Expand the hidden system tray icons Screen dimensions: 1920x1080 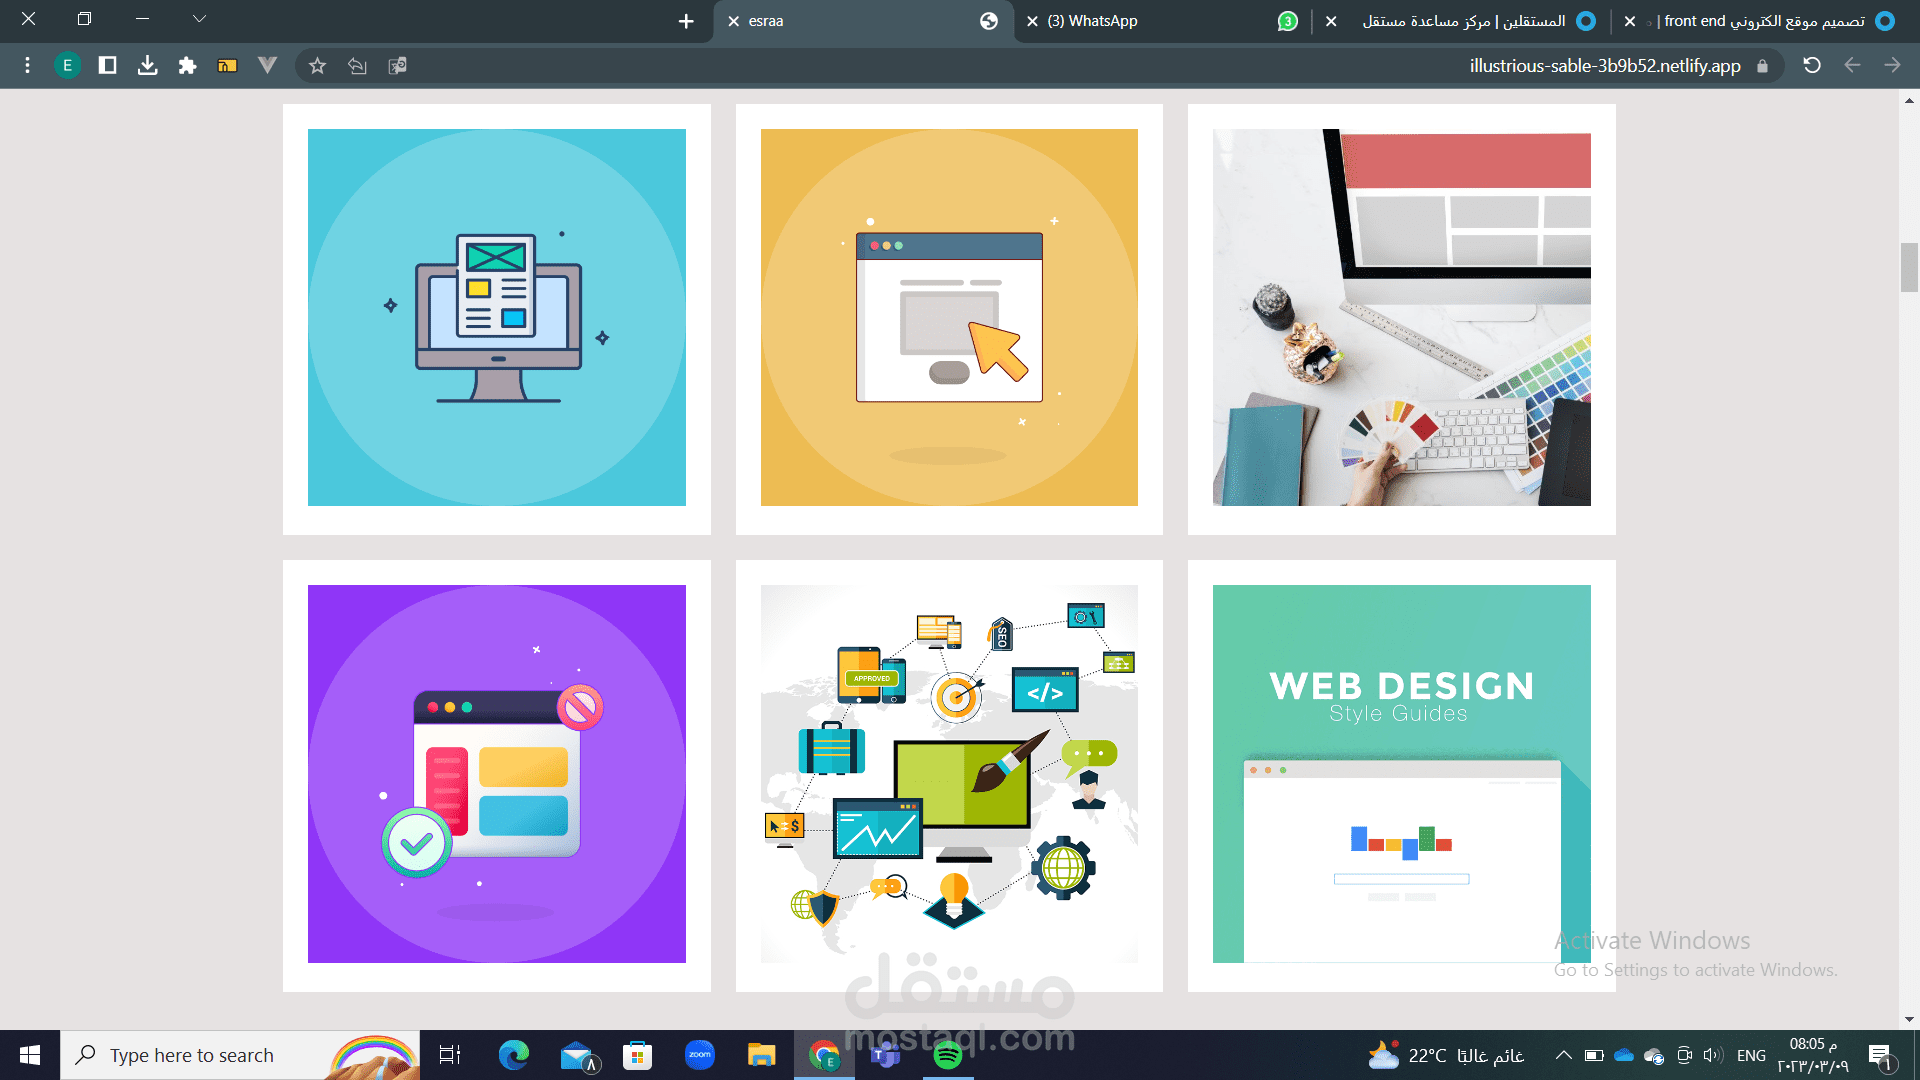pyautogui.click(x=1564, y=1055)
